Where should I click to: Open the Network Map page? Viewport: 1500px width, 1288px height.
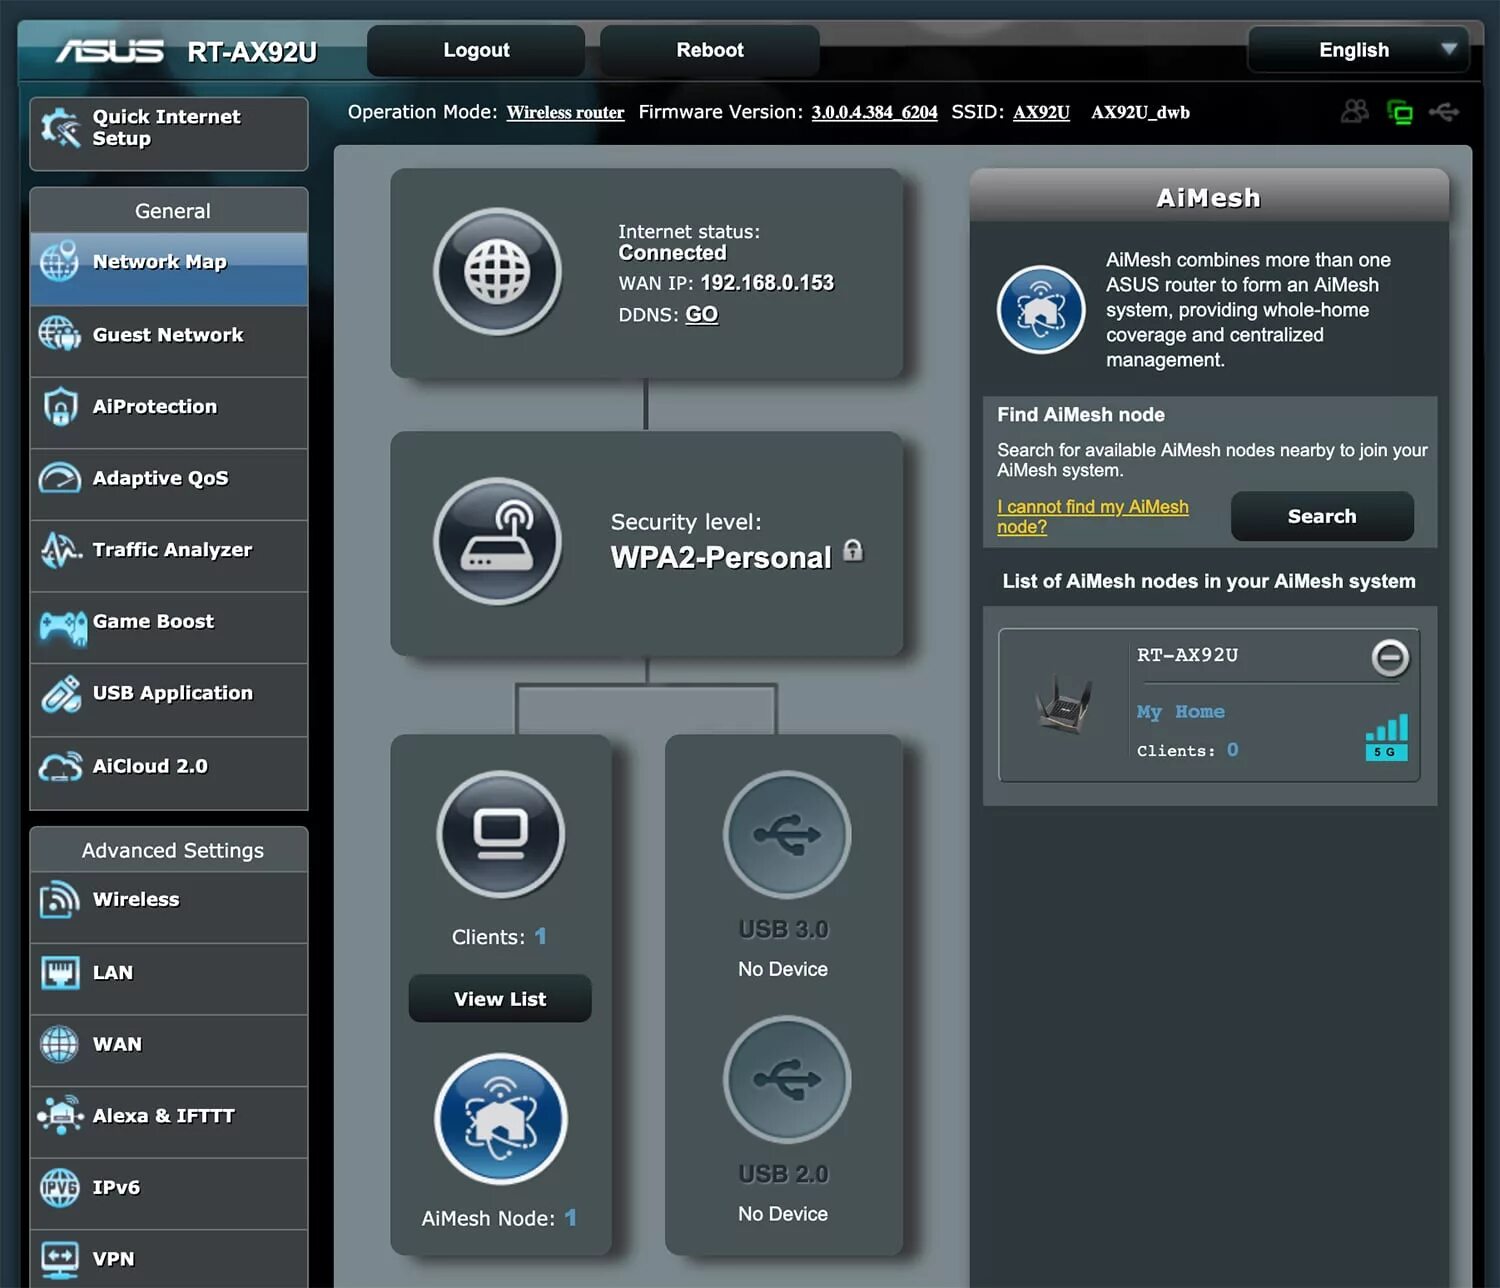click(169, 268)
